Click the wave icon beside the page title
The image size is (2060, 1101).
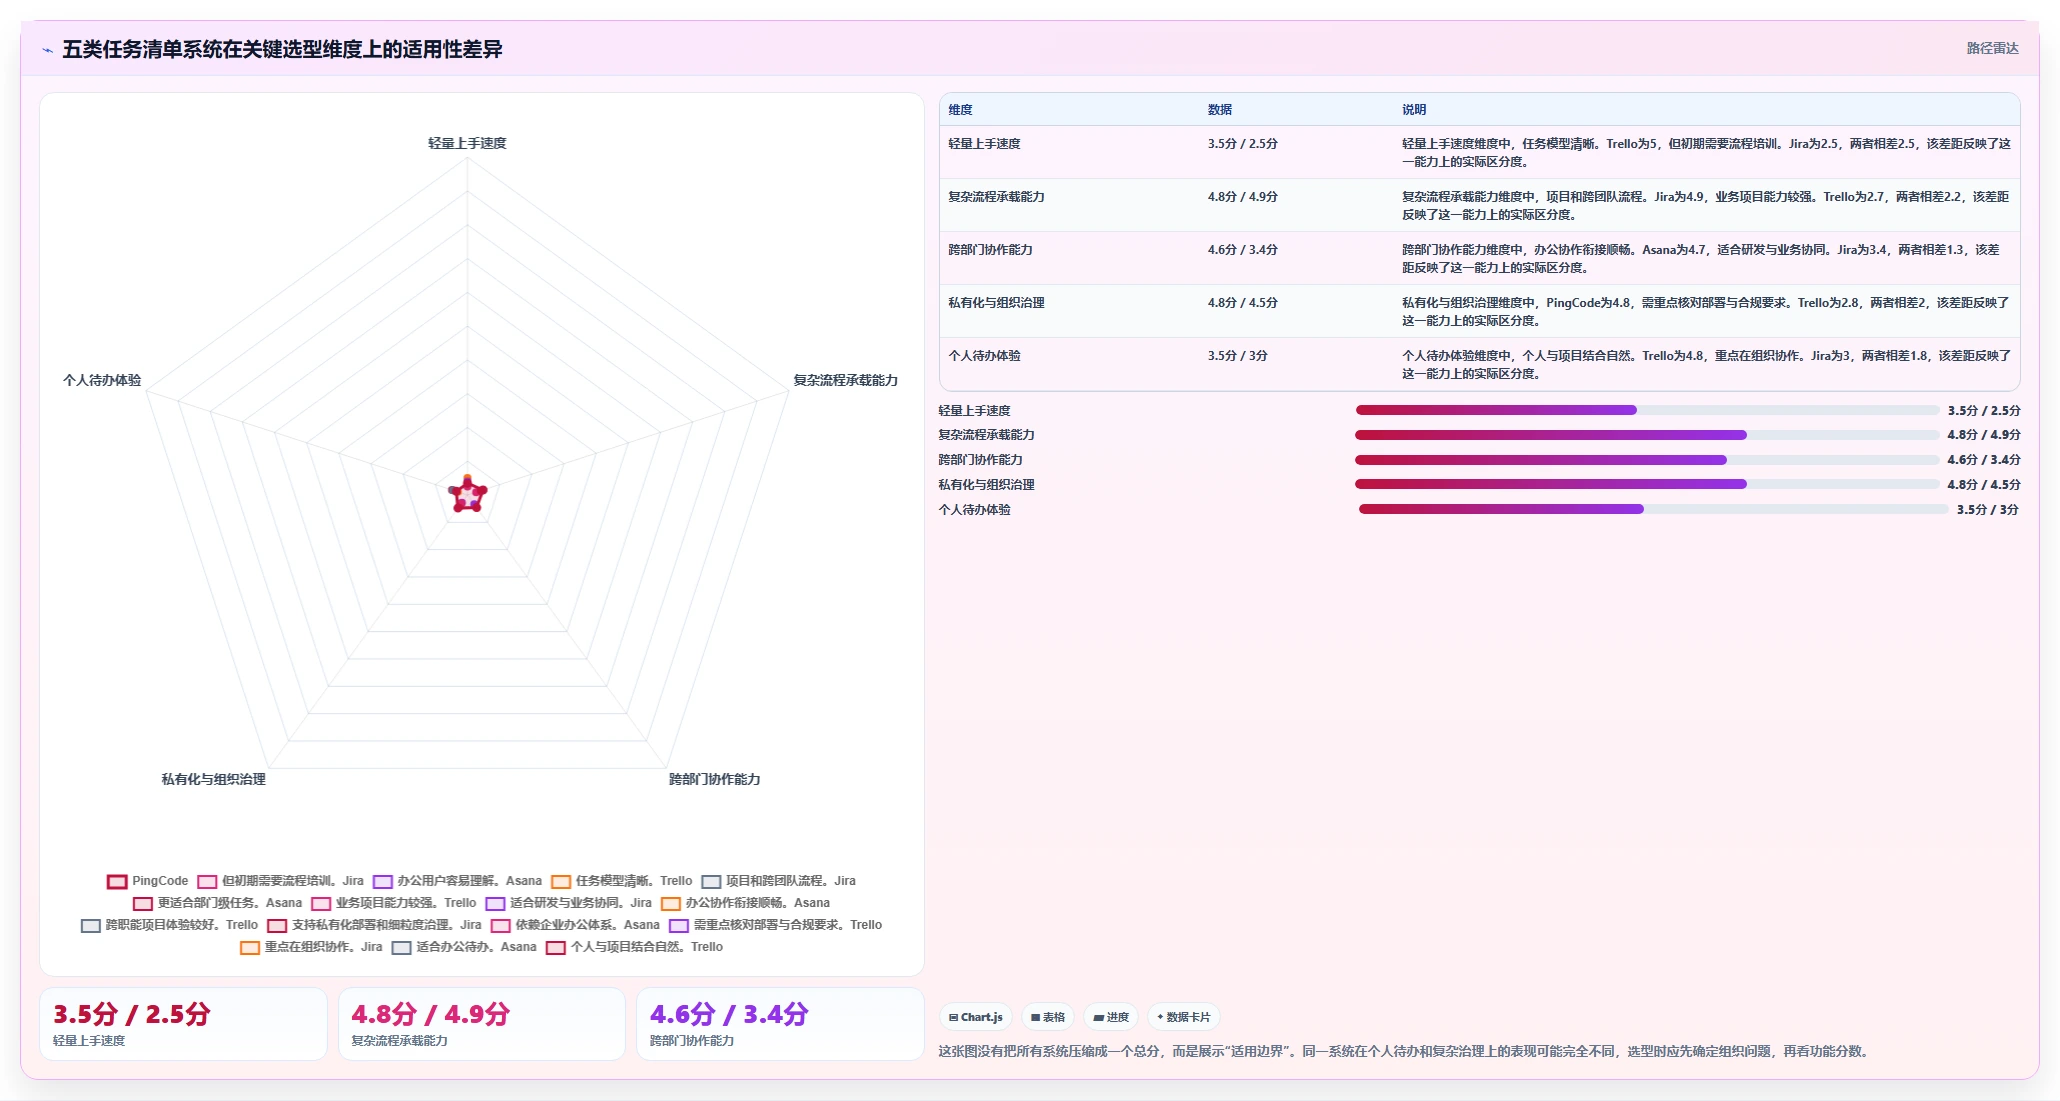47,50
